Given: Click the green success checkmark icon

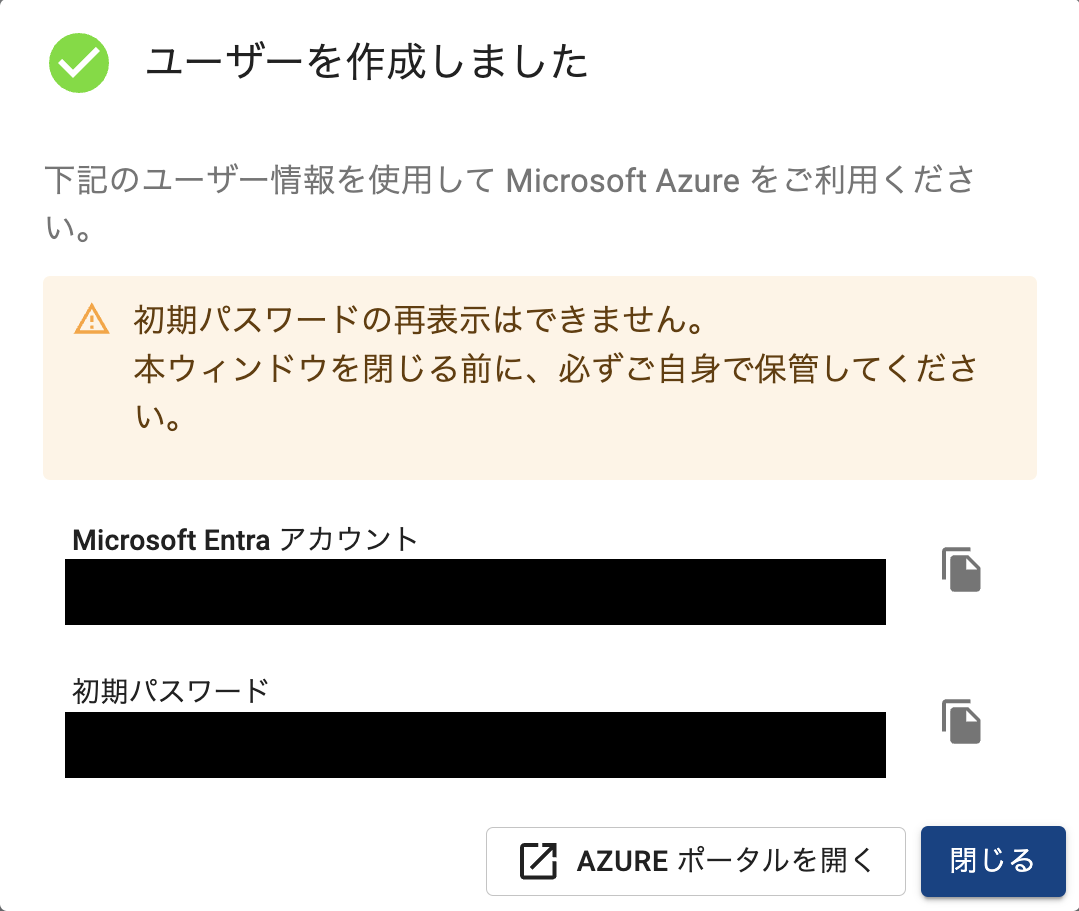Looking at the screenshot, I should point(79,63).
